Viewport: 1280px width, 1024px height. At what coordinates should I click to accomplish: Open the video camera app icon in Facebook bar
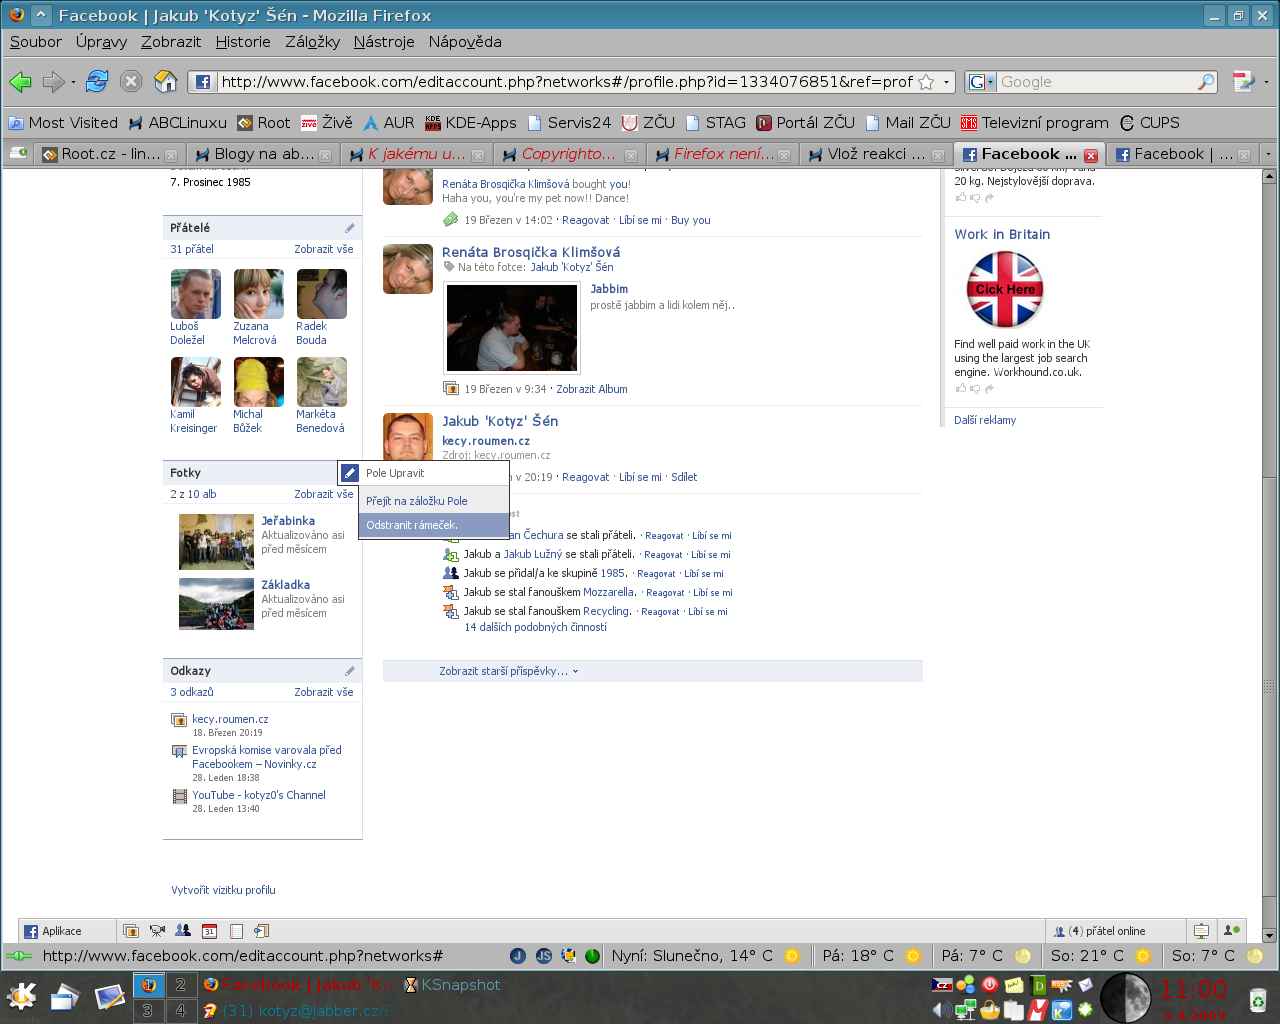click(157, 931)
